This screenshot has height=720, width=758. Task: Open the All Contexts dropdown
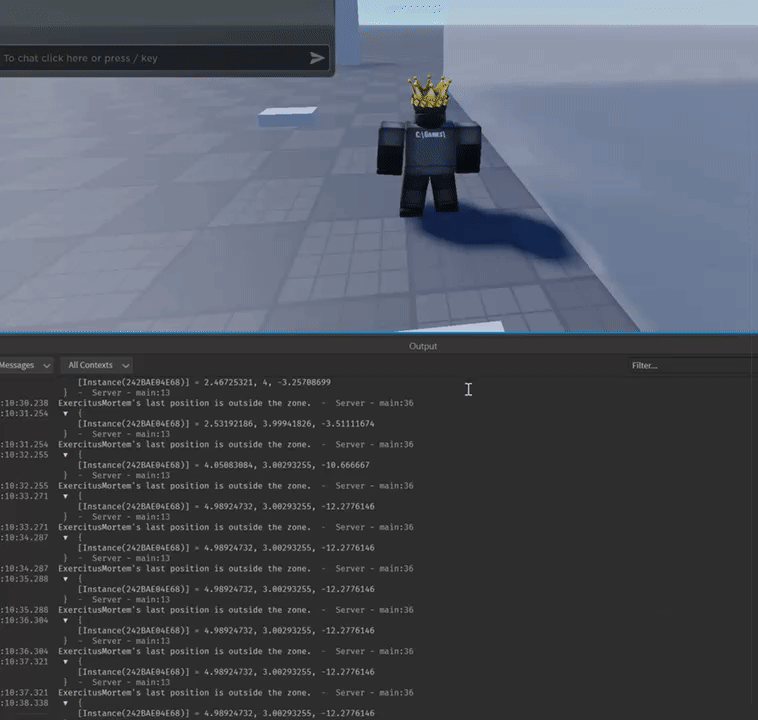pos(97,366)
